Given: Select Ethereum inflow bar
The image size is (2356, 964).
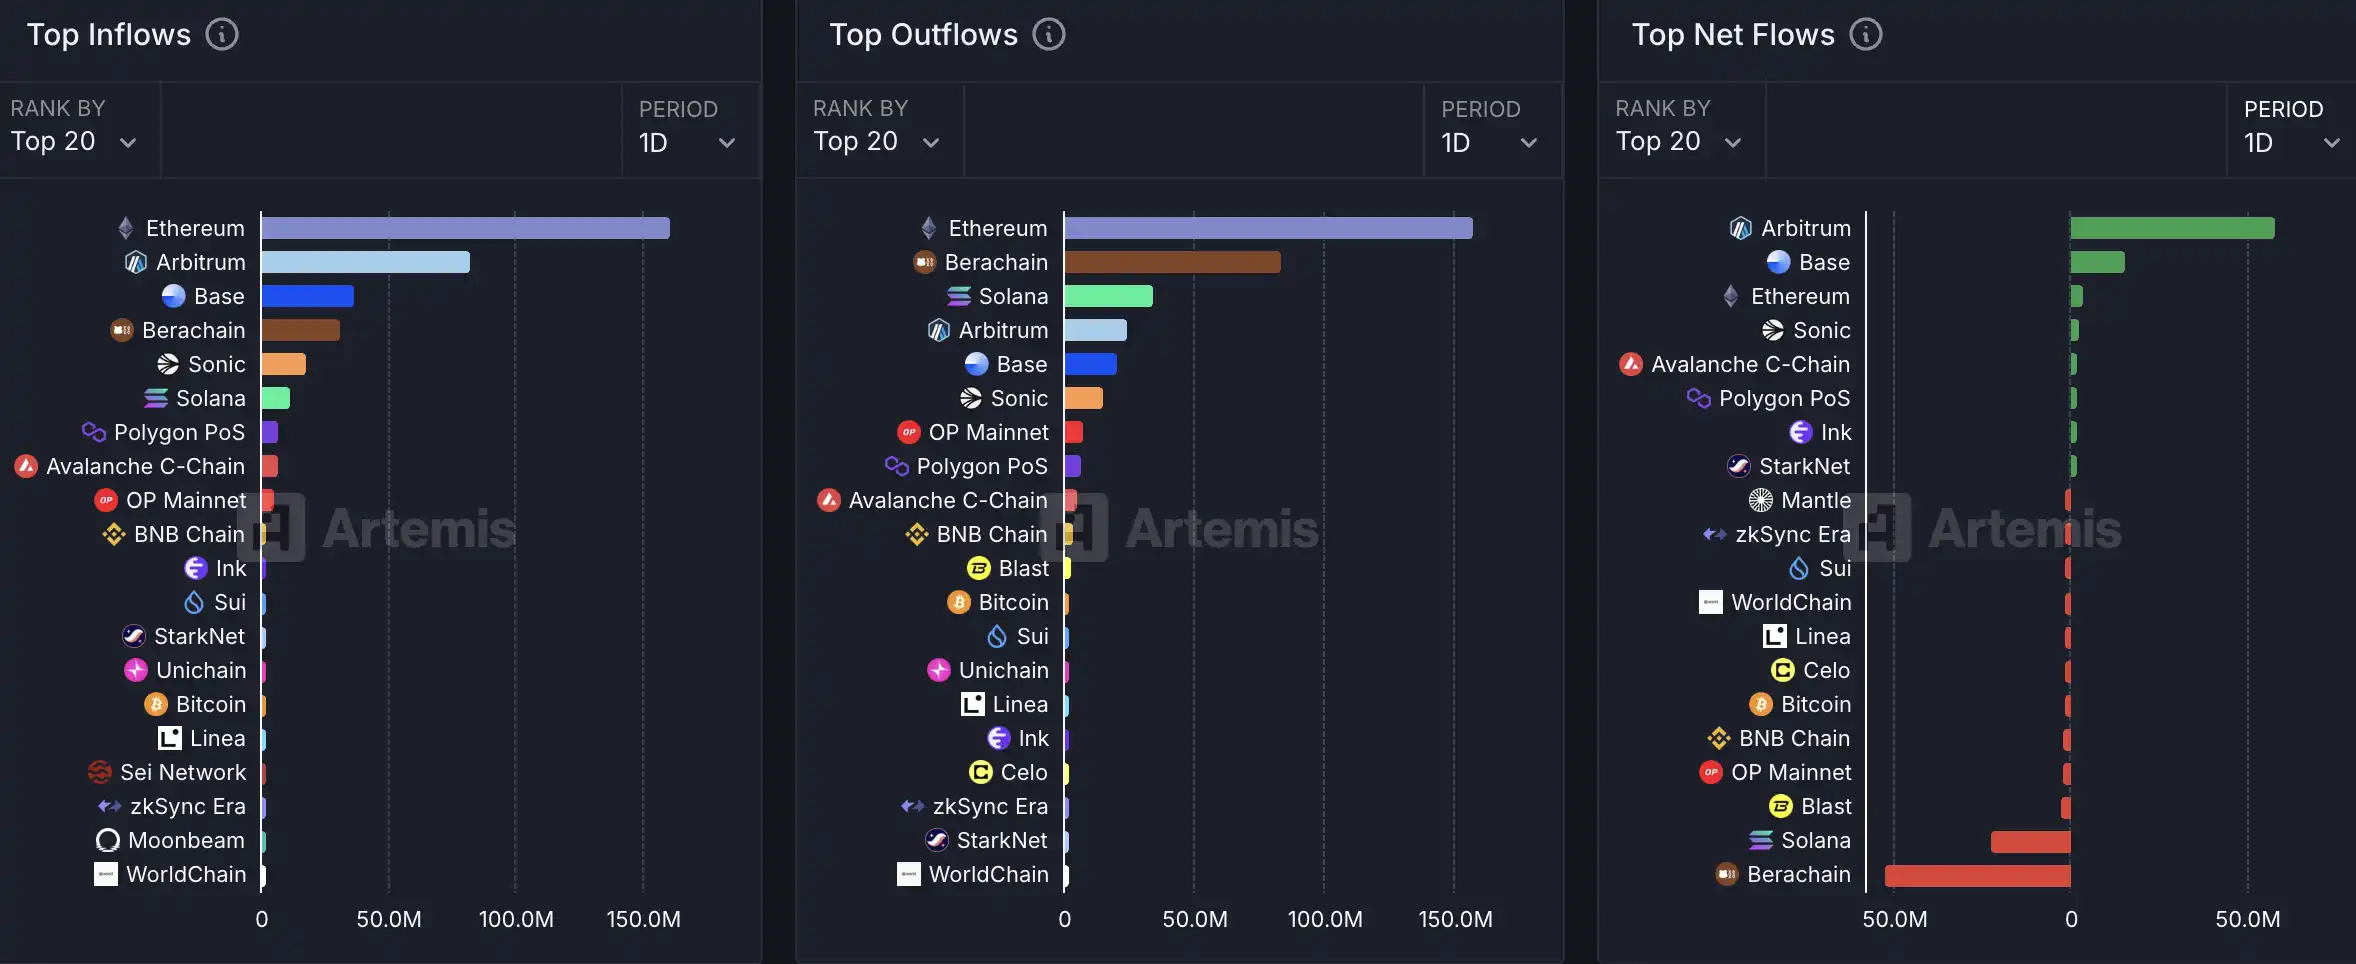Looking at the screenshot, I should tap(466, 228).
